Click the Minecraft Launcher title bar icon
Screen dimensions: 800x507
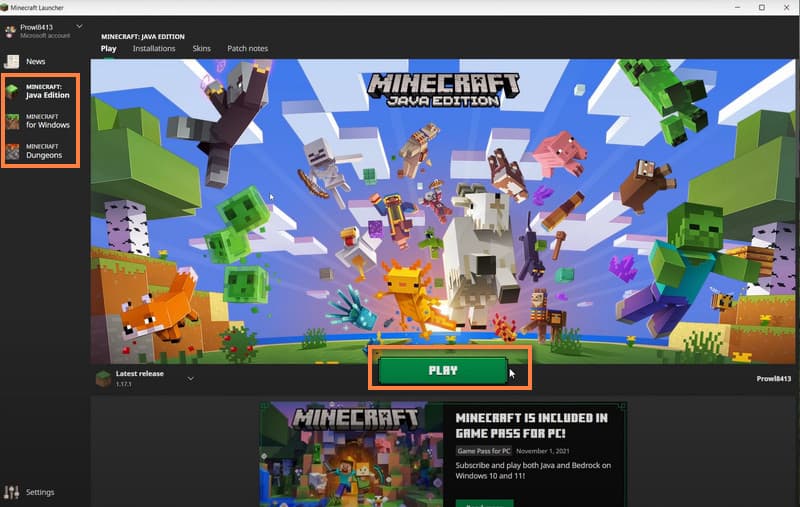[x=6, y=7]
